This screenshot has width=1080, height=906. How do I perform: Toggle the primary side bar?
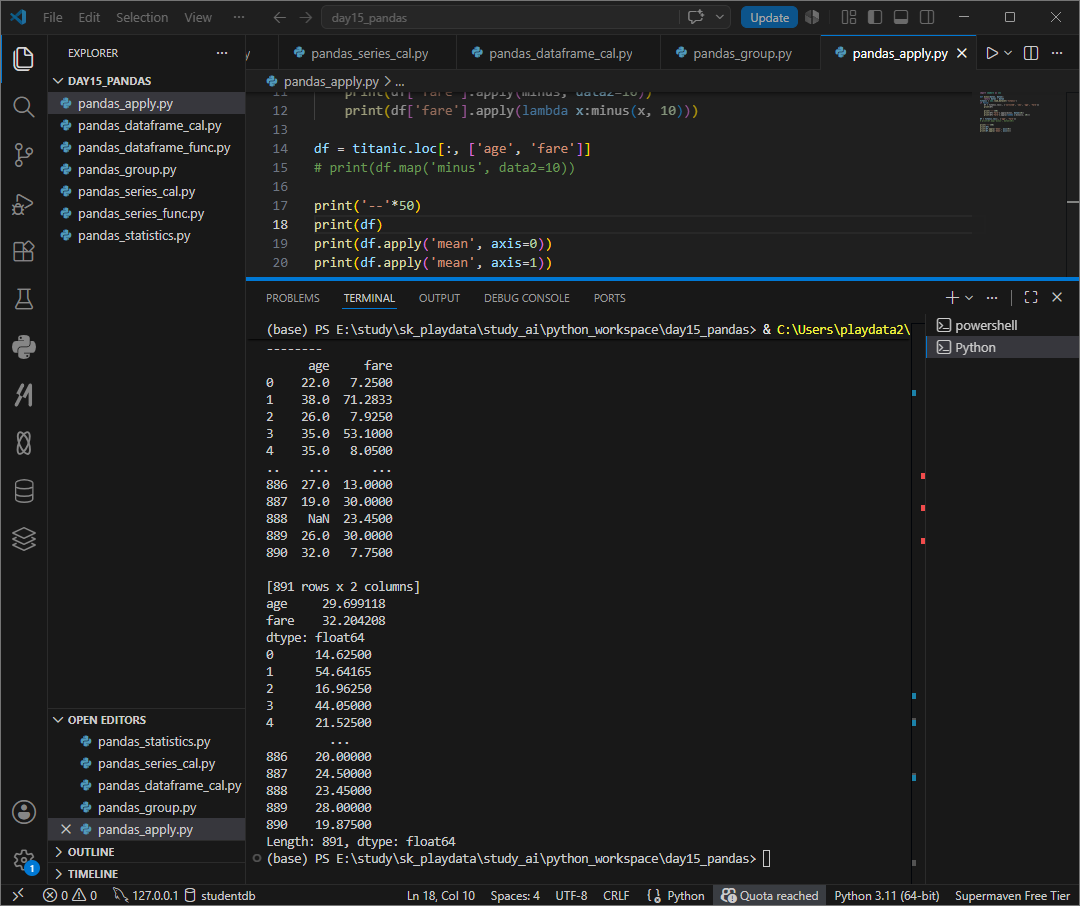coord(875,17)
